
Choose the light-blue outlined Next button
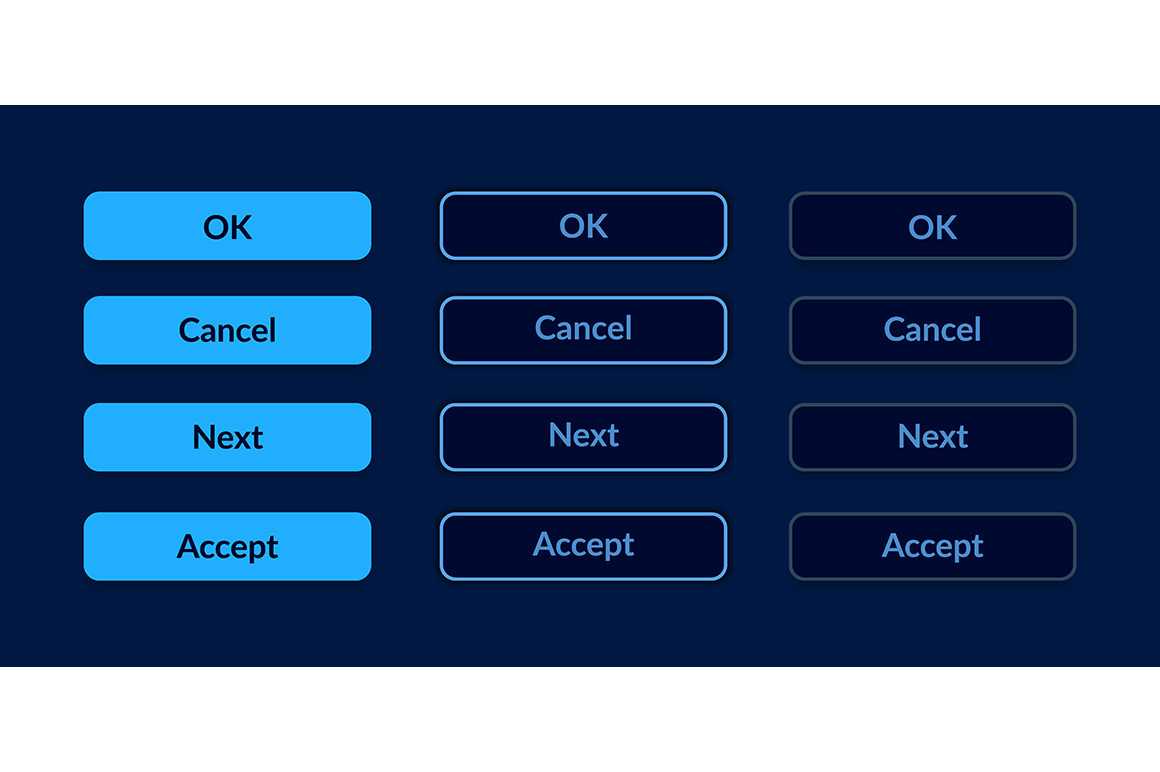[583, 437]
